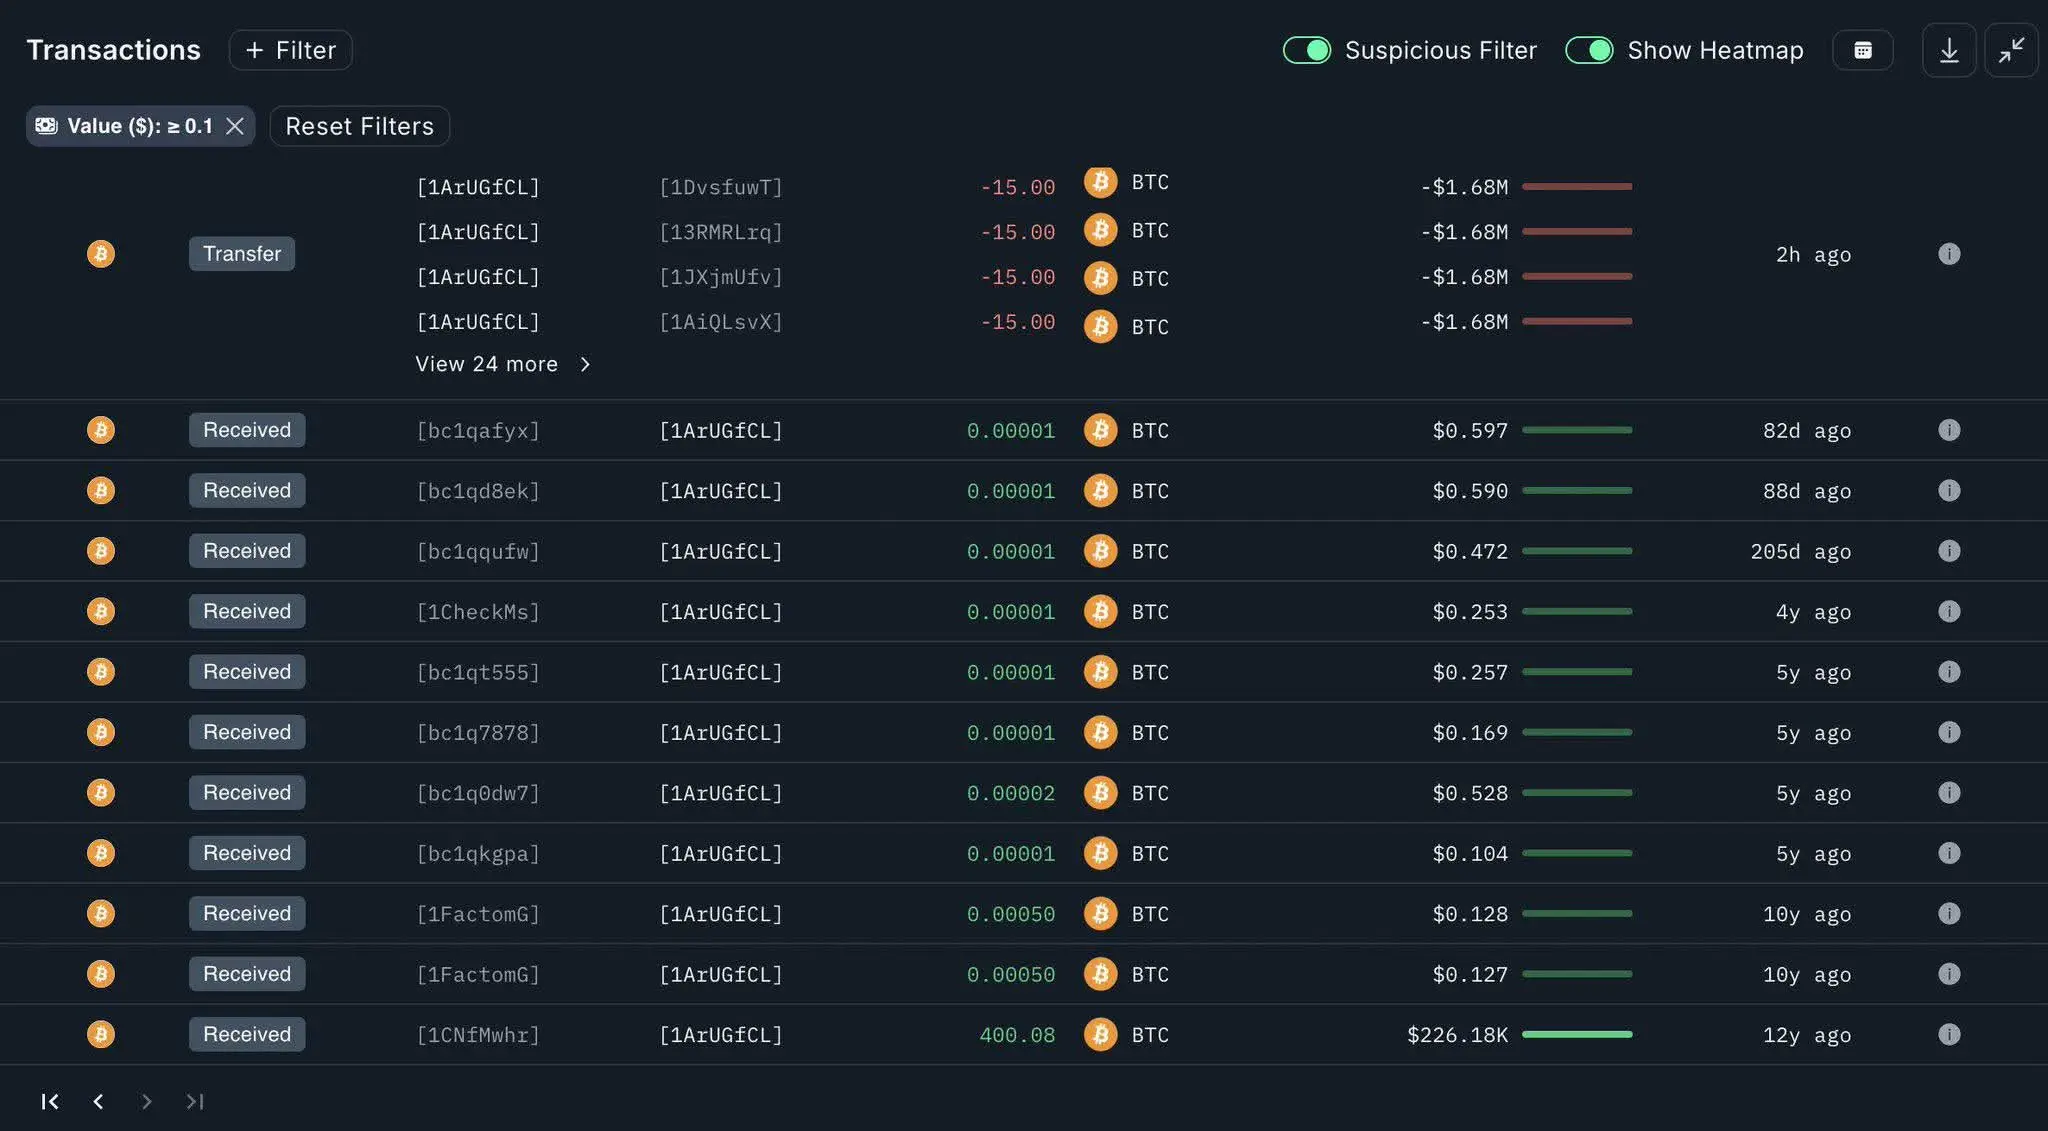Image resolution: width=2048 pixels, height=1131 pixels.
Task: Click the collapse panel arrows icon
Action: (2011, 50)
